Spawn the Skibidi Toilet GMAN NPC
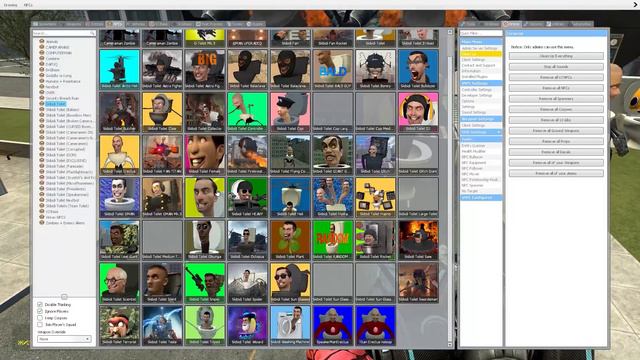The width and height of the screenshot is (640, 360). [119, 198]
